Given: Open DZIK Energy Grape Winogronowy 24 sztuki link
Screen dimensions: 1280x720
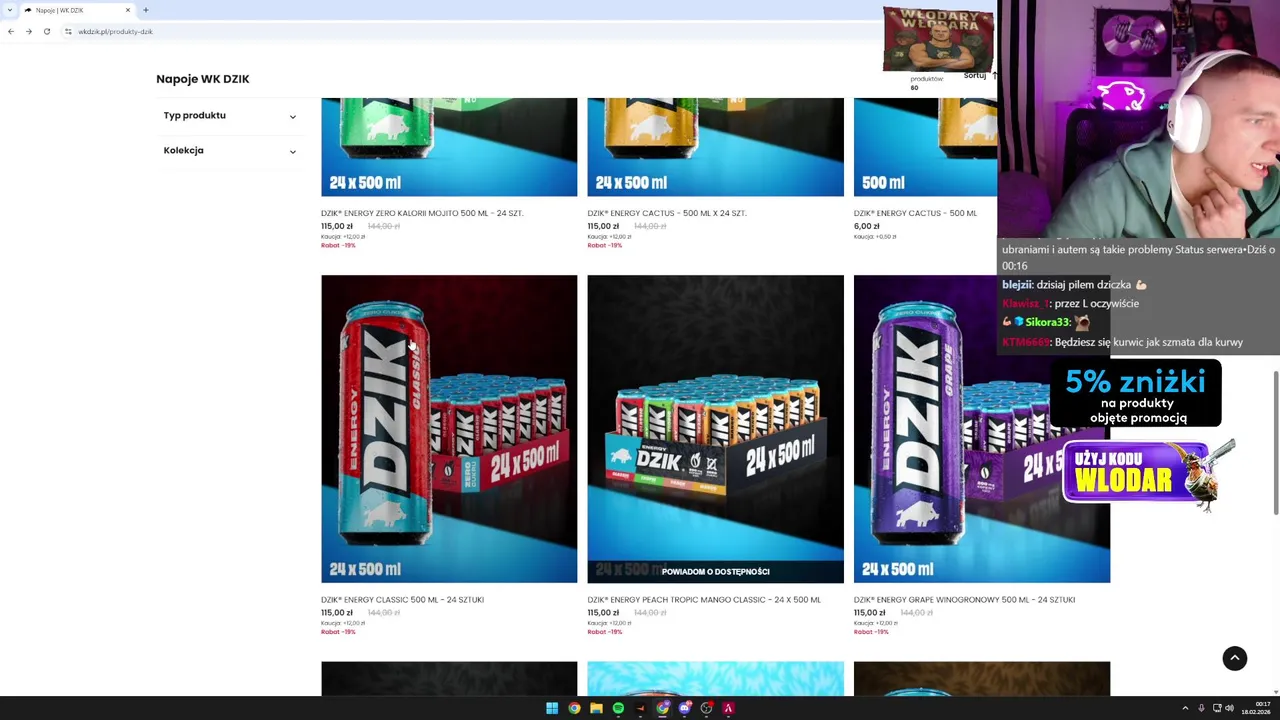Looking at the screenshot, I should tap(964, 600).
